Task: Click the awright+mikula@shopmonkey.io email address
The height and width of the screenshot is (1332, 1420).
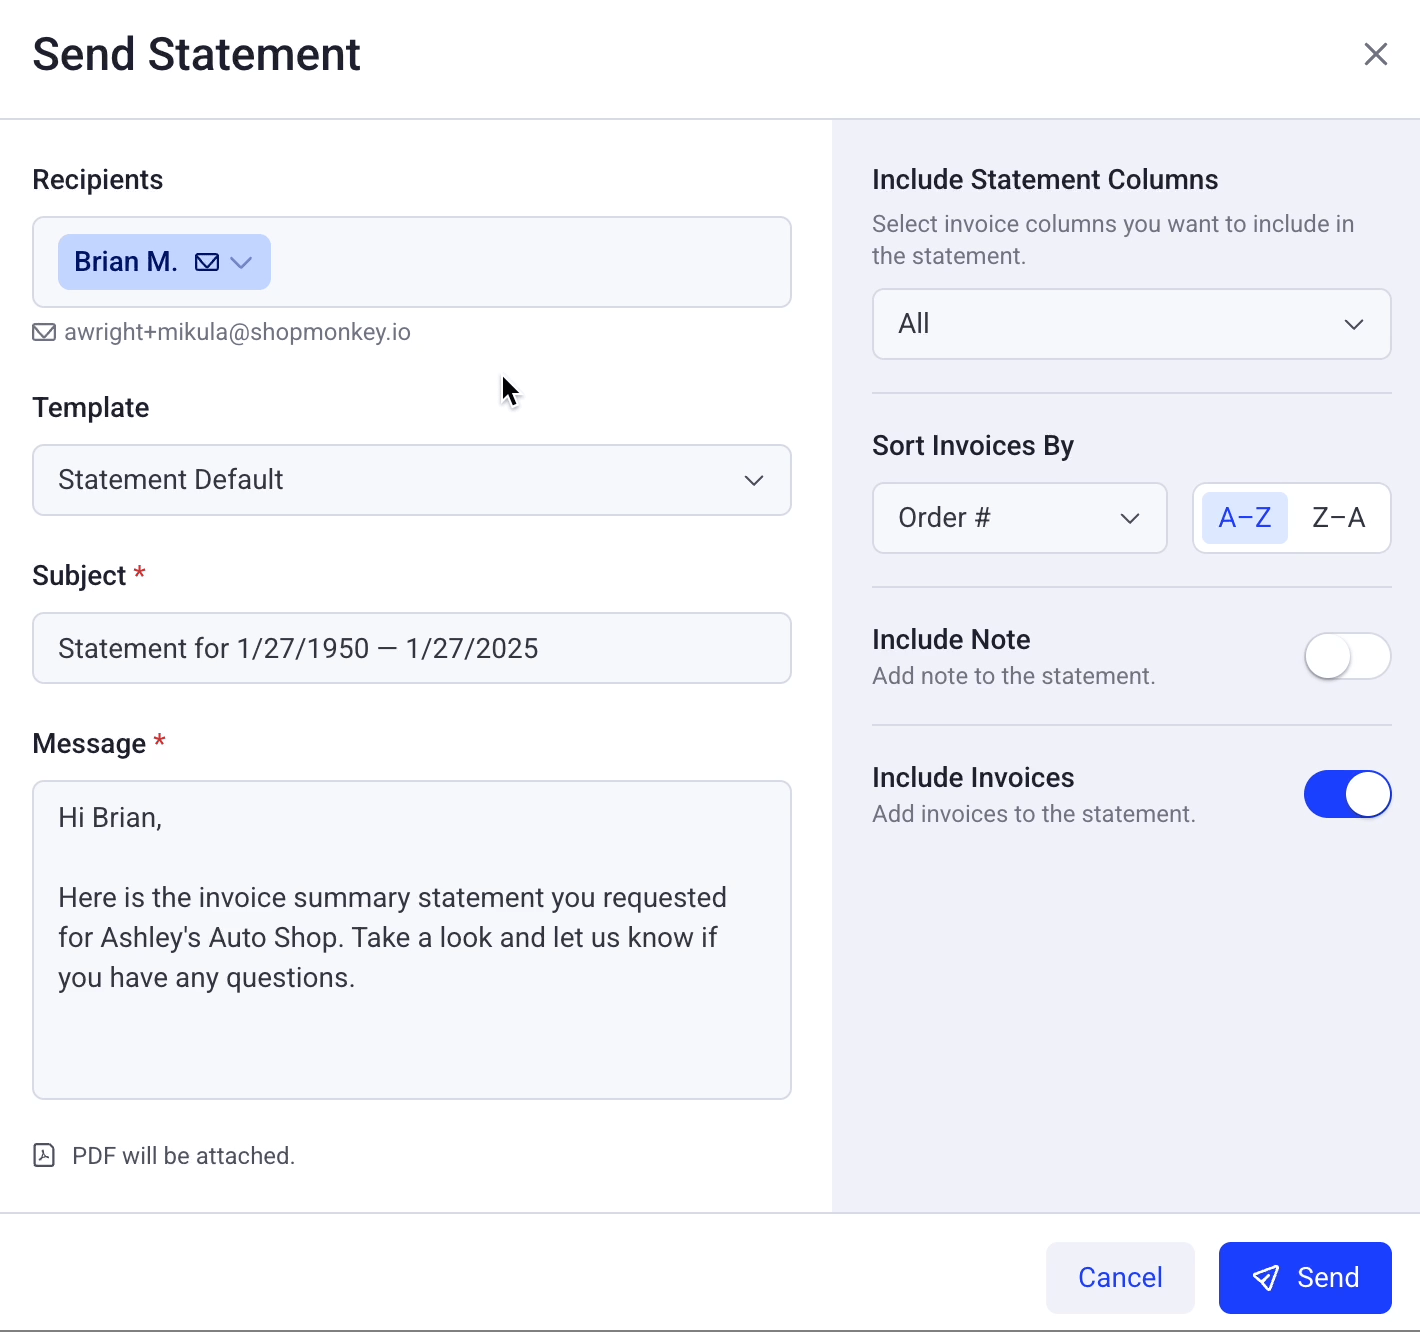Action: coord(237,331)
